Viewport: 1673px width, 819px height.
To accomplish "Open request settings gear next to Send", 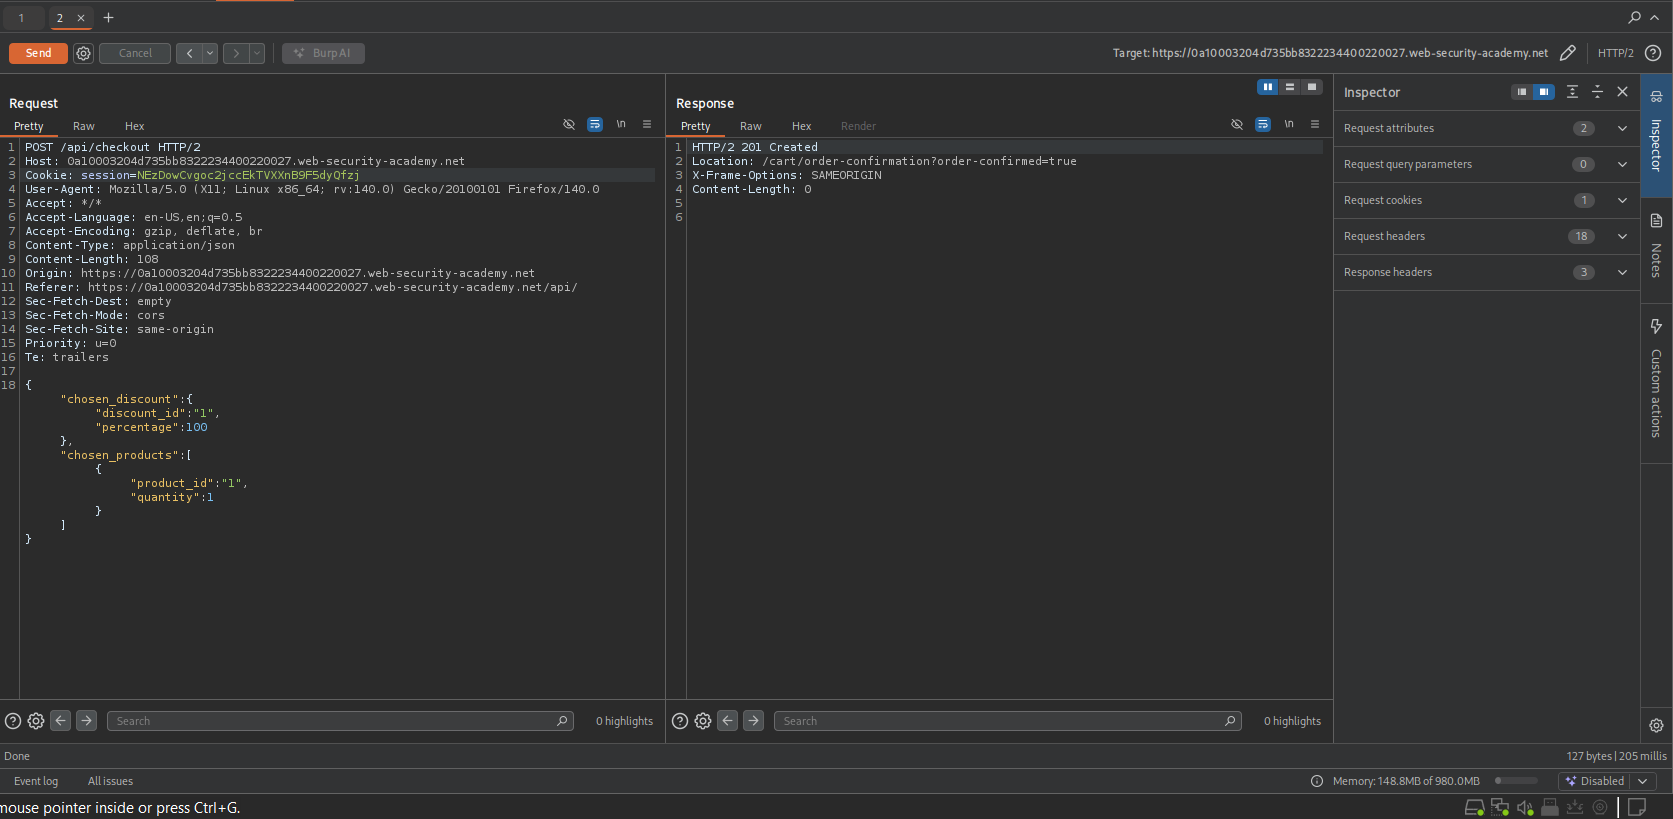I will 84,53.
